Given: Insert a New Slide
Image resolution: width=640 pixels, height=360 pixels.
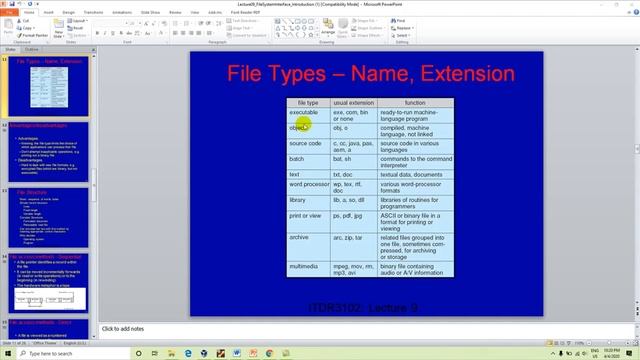Looking at the screenshot, I should click(x=58, y=29).
